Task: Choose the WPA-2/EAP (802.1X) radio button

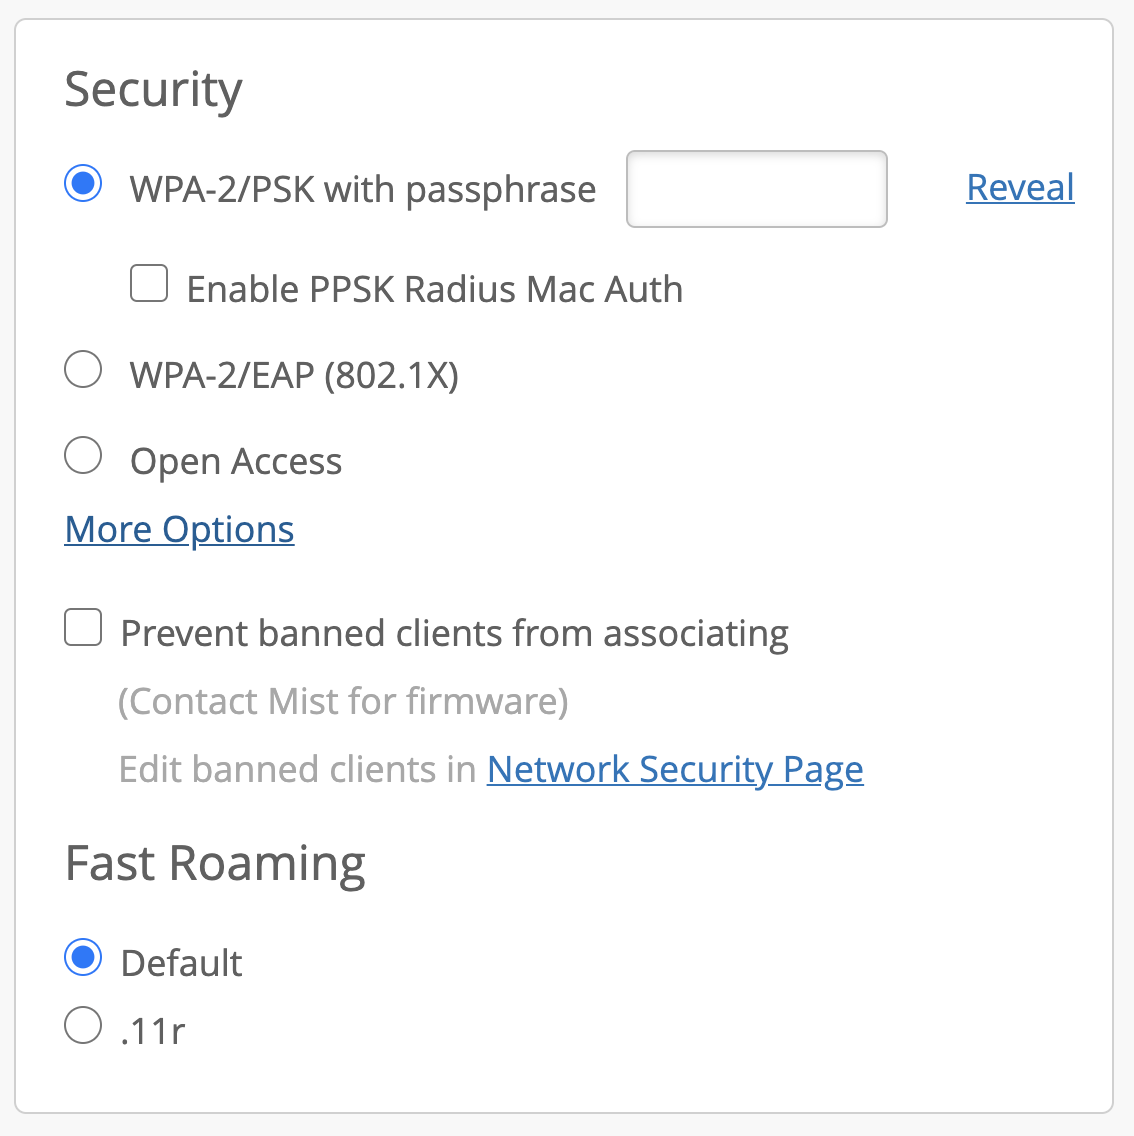Action: [83, 369]
